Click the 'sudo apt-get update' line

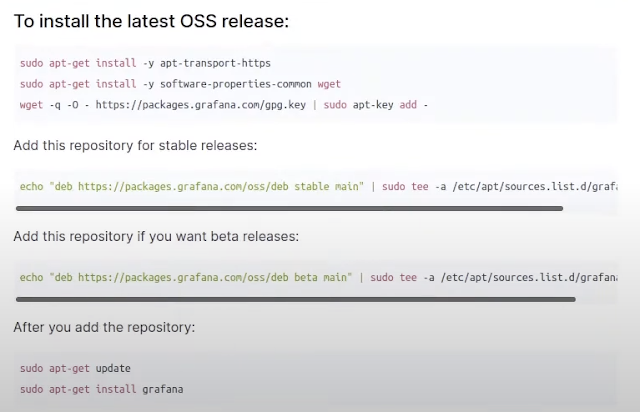pyautogui.click(x=75, y=368)
